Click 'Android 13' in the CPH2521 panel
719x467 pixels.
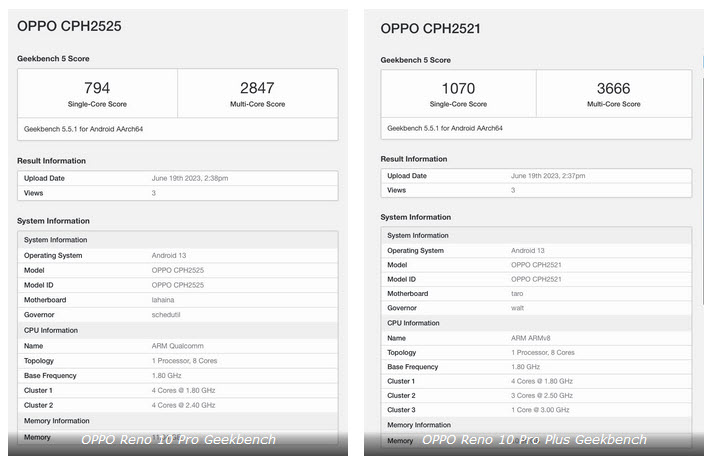528,250
